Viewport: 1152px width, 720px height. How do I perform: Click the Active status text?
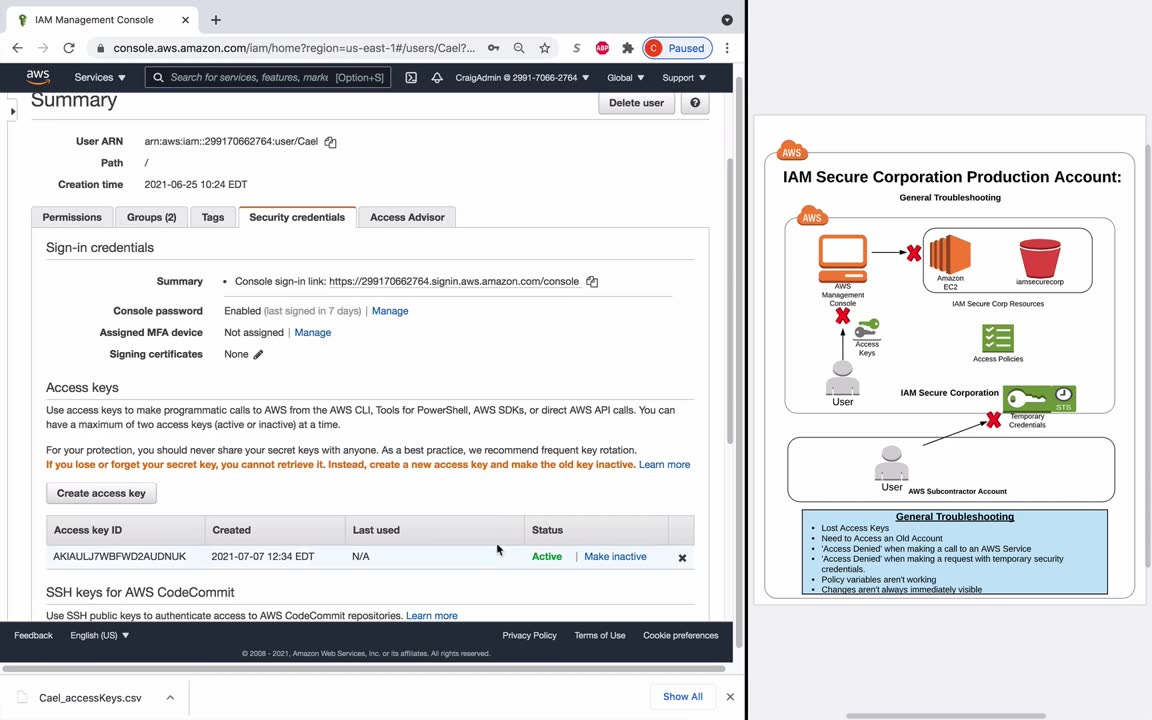coord(547,556)
